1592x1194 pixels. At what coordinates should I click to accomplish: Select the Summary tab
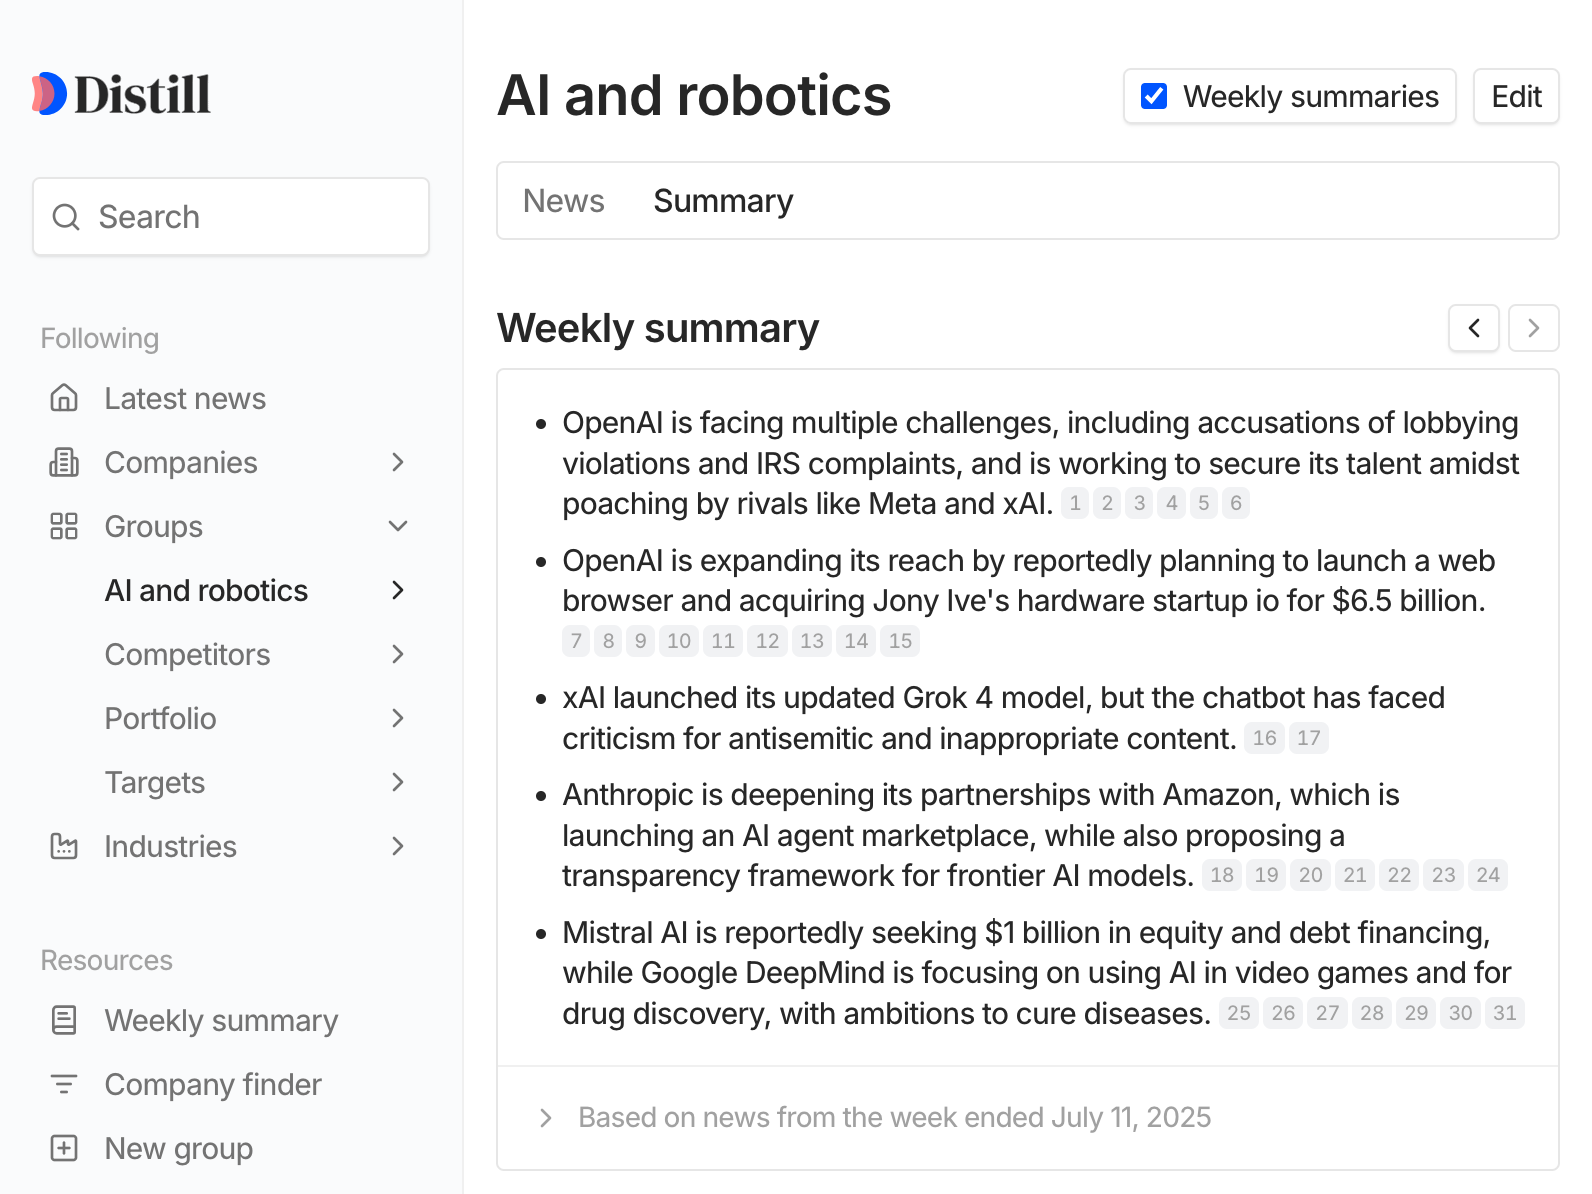pyautogui.click(x=723, y=201)
